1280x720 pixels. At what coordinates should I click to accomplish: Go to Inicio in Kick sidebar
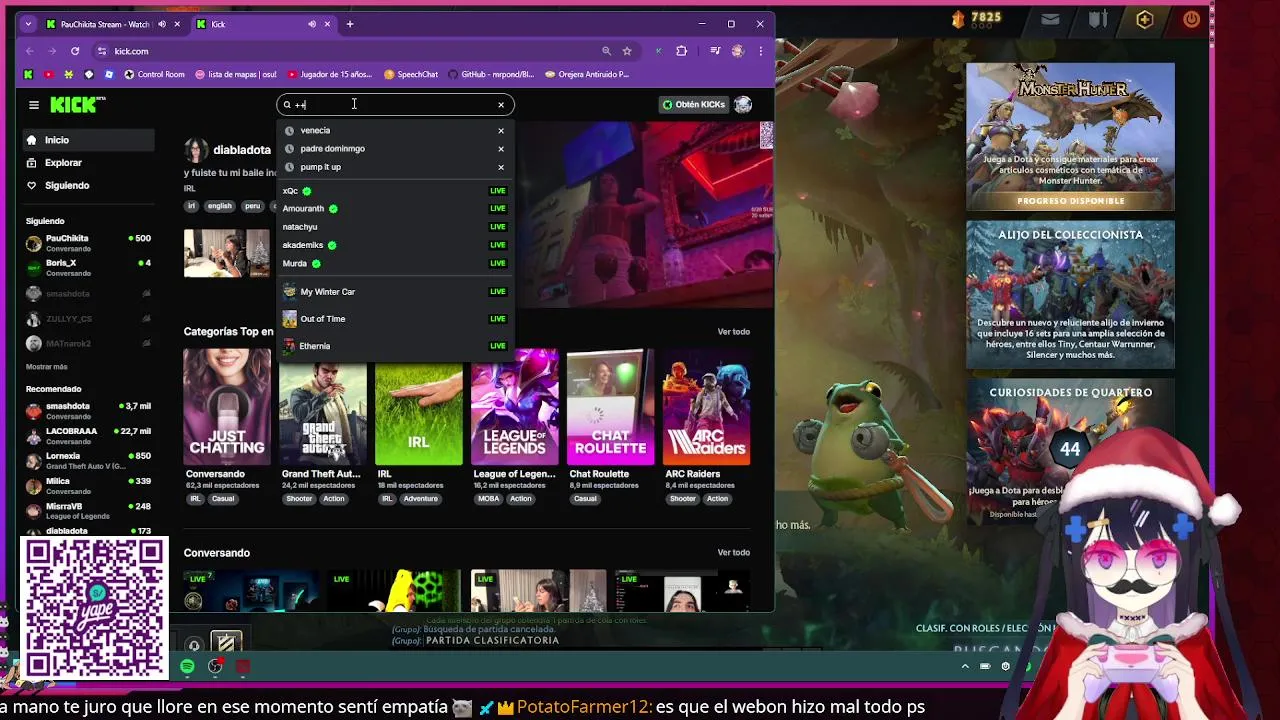(86, 140)
